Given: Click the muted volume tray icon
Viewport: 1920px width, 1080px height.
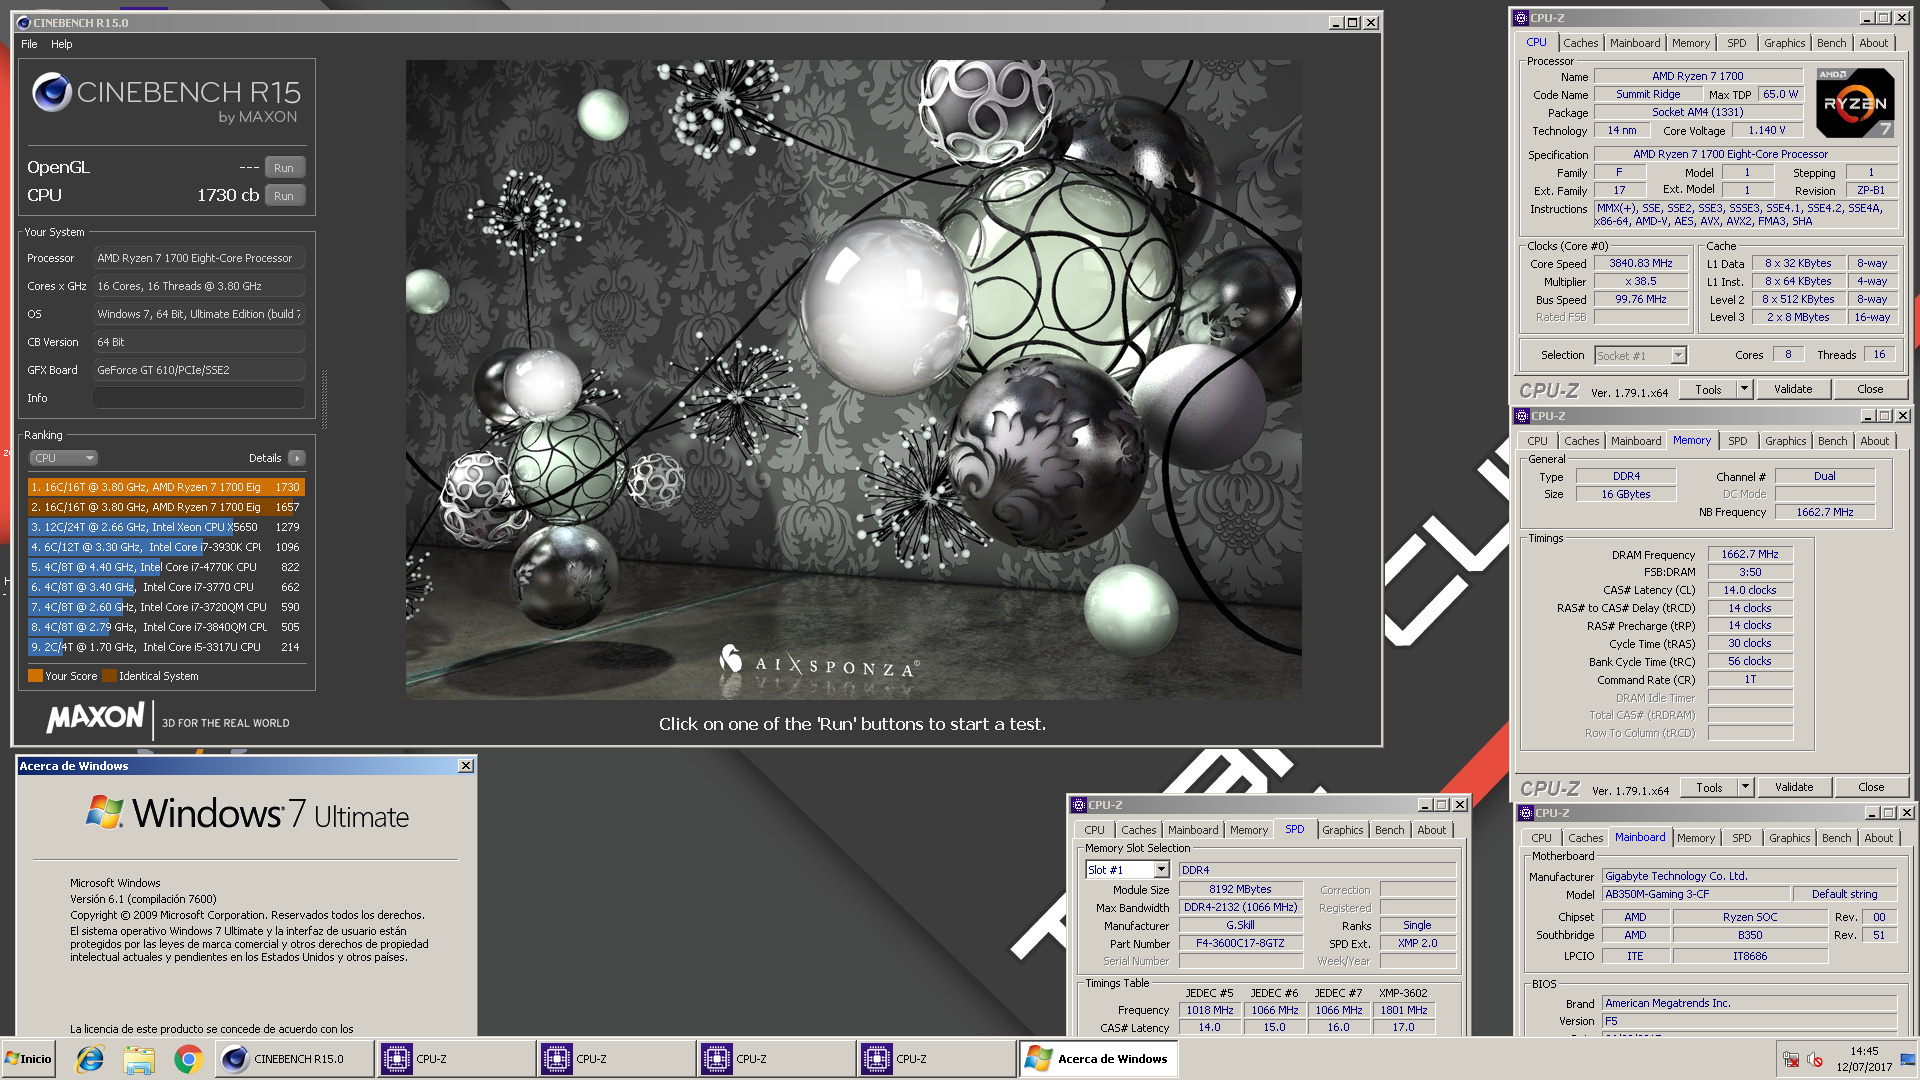Looking at the screenshot, I should pyautogui.click(x=1814, y=1060).
